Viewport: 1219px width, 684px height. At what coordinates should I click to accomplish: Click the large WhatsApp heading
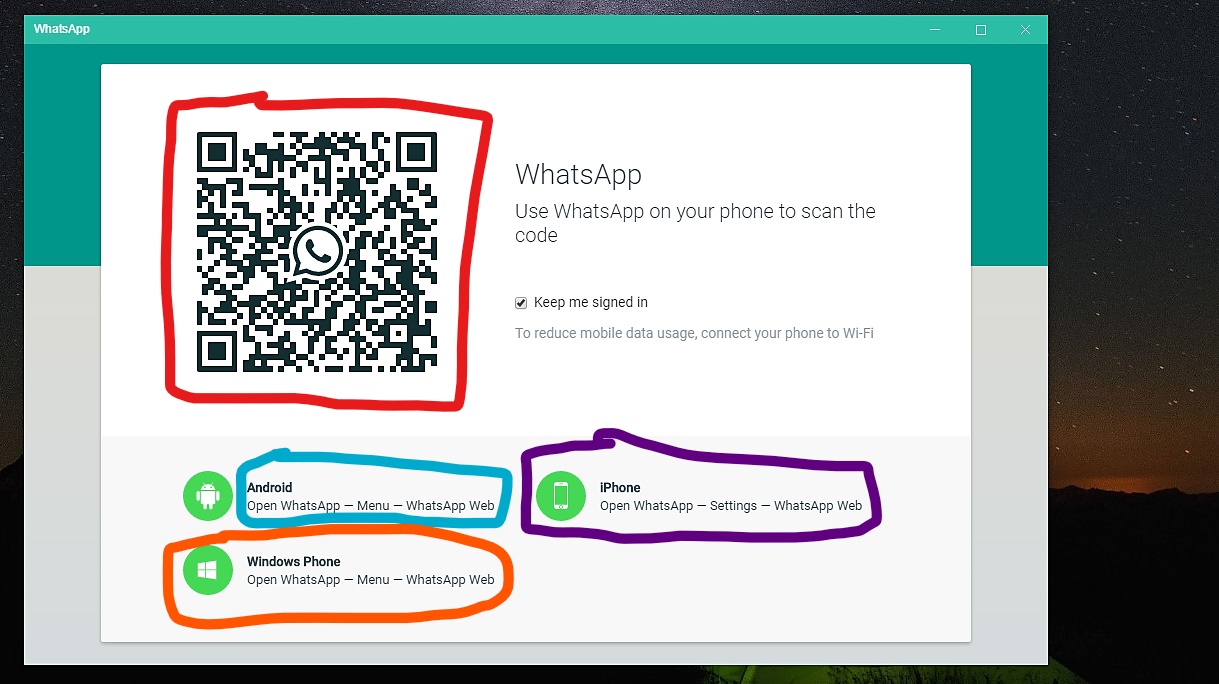point(578,174)
